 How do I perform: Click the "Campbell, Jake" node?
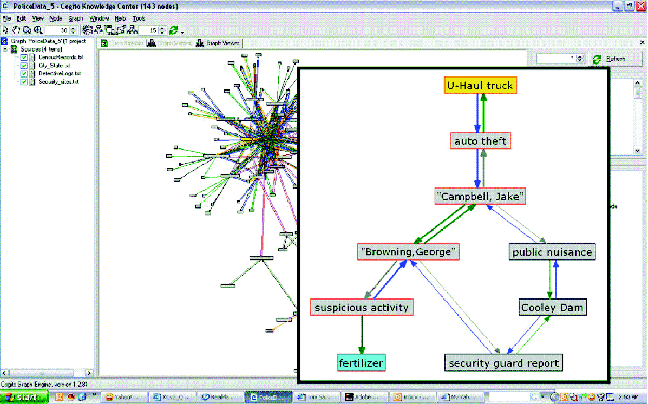(481, 196)
